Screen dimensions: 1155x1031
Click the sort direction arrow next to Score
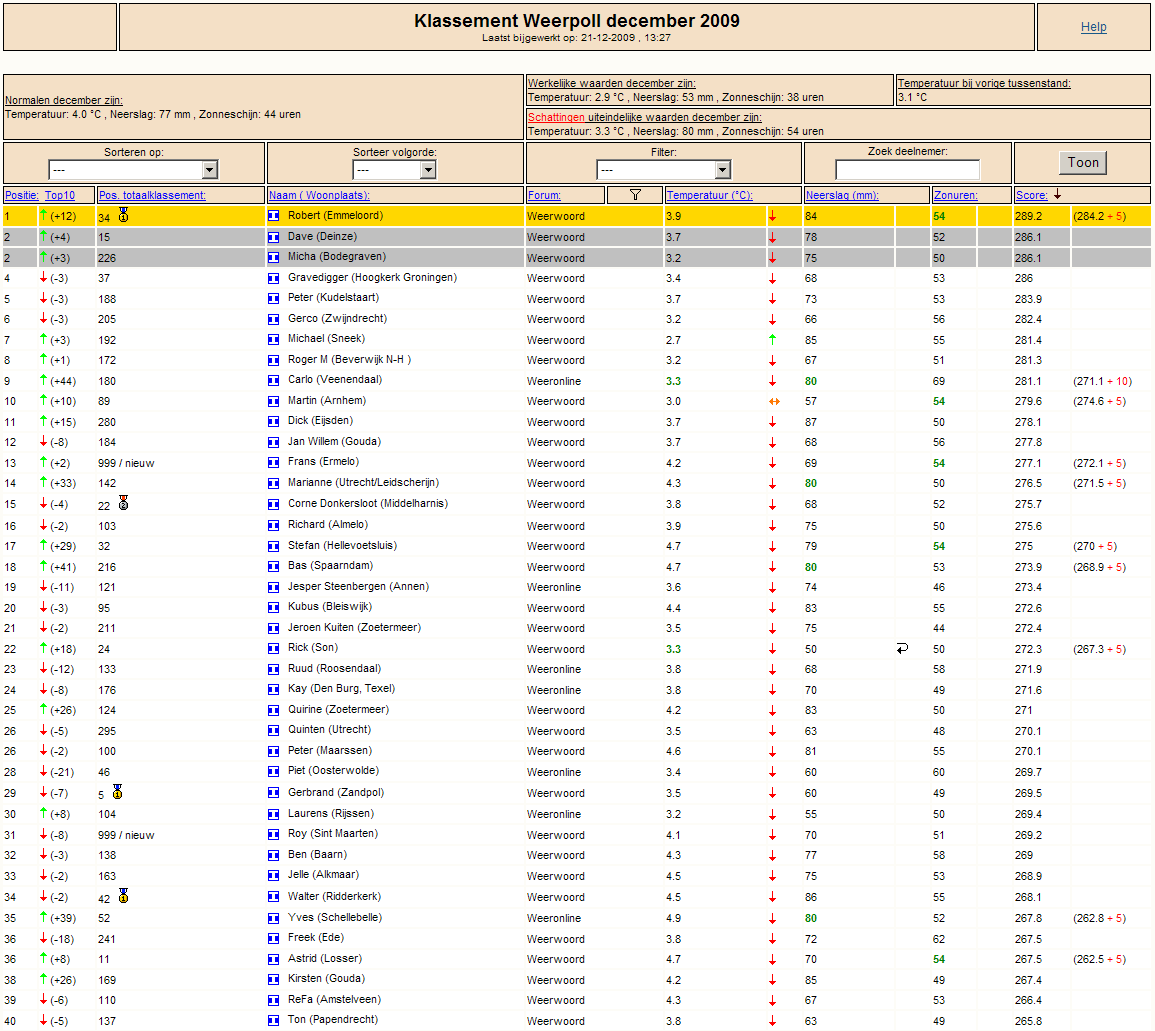(1058, 195)
